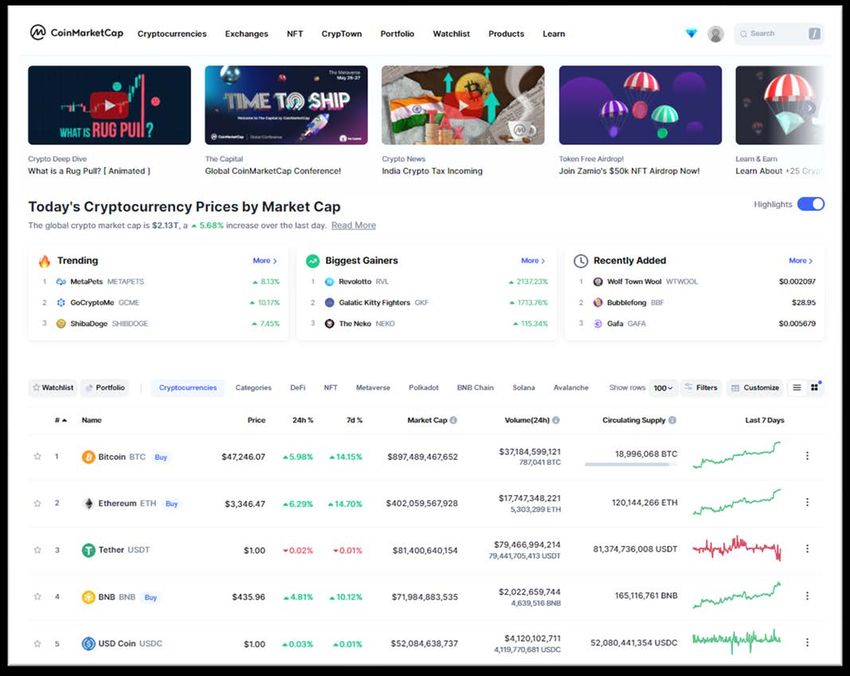Open the Ethereum row three-dot menu
This screenshot has height=676, width=850.
tap(807, 503)
